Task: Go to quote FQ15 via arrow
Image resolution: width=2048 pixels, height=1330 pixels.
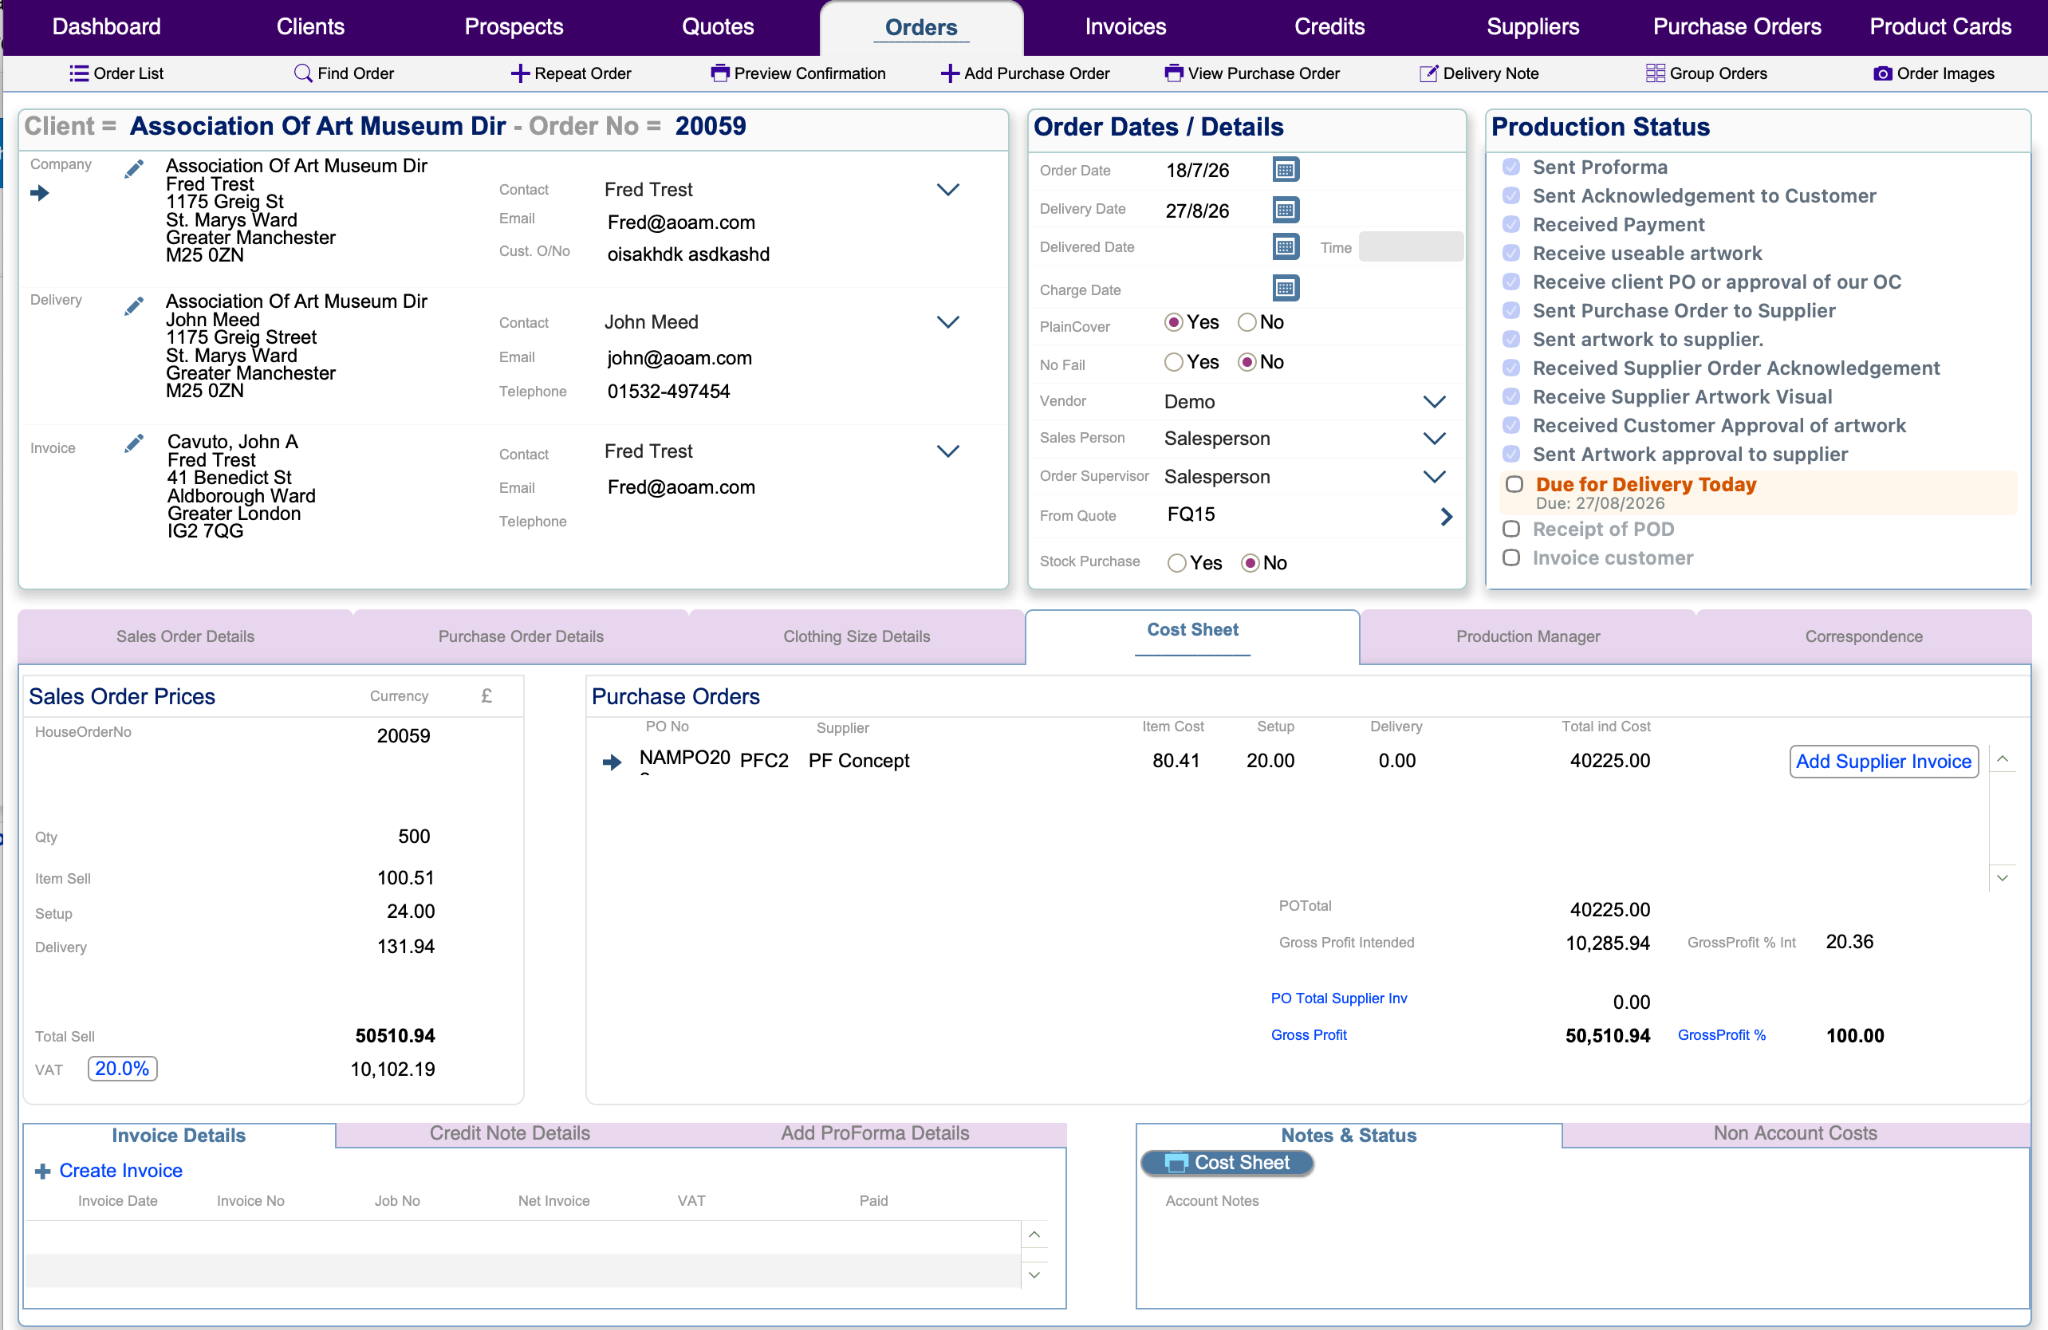Action: tap(1446, 516)
